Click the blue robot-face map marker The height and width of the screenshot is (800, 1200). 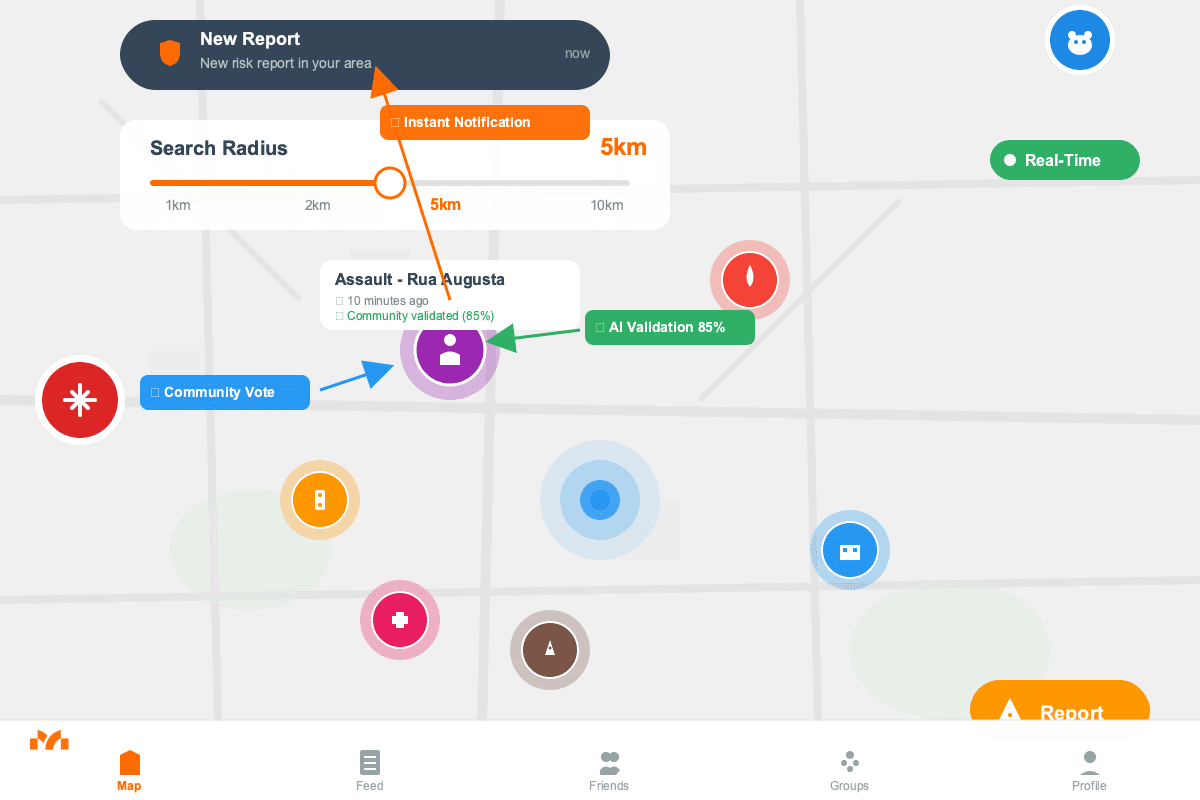850,550
